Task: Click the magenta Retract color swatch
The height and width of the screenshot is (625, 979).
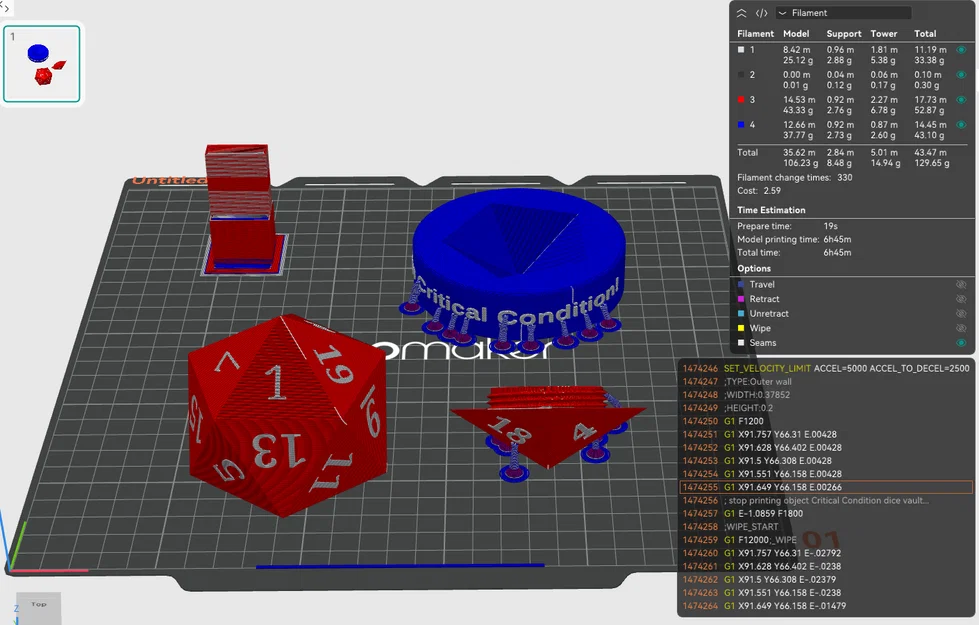Action: point(741,299)
